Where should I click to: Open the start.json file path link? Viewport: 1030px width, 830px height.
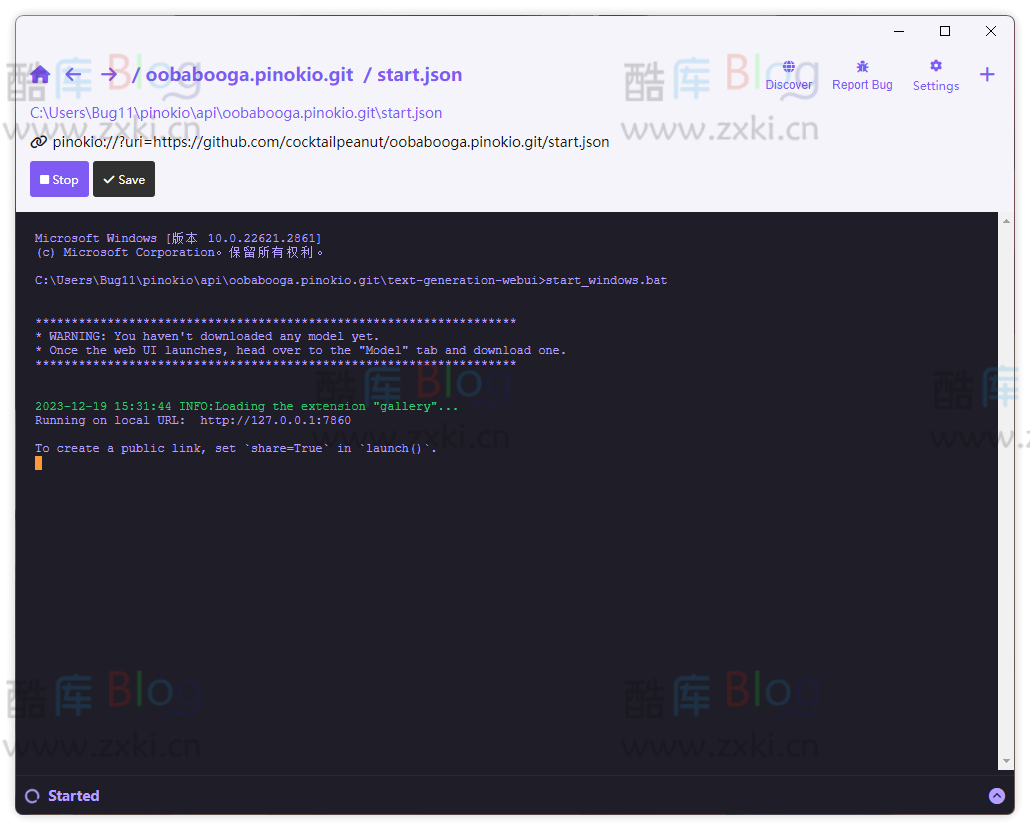pos(236,112)
